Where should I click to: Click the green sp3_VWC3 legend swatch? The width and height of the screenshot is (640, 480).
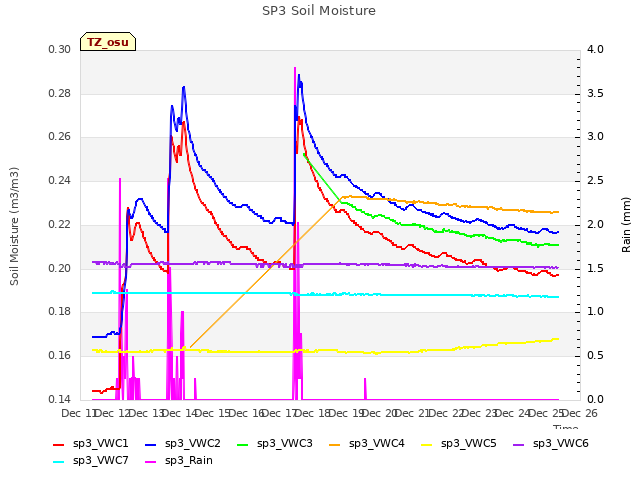point(243,444)
